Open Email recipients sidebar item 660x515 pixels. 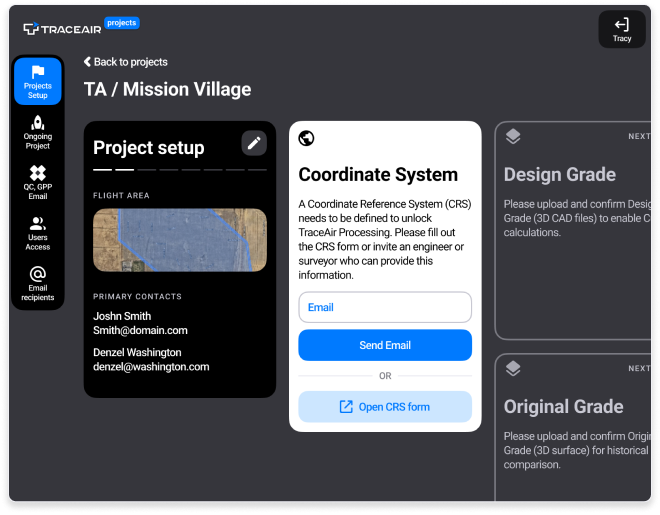tap(38, 284)
